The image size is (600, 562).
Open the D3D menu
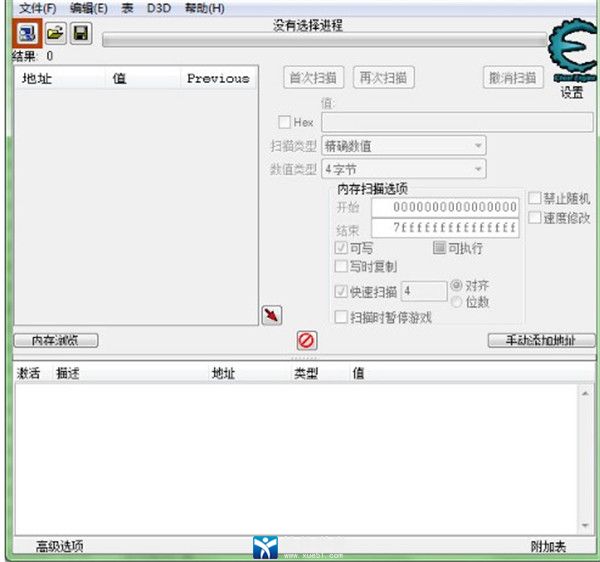(x=159, y=8)
